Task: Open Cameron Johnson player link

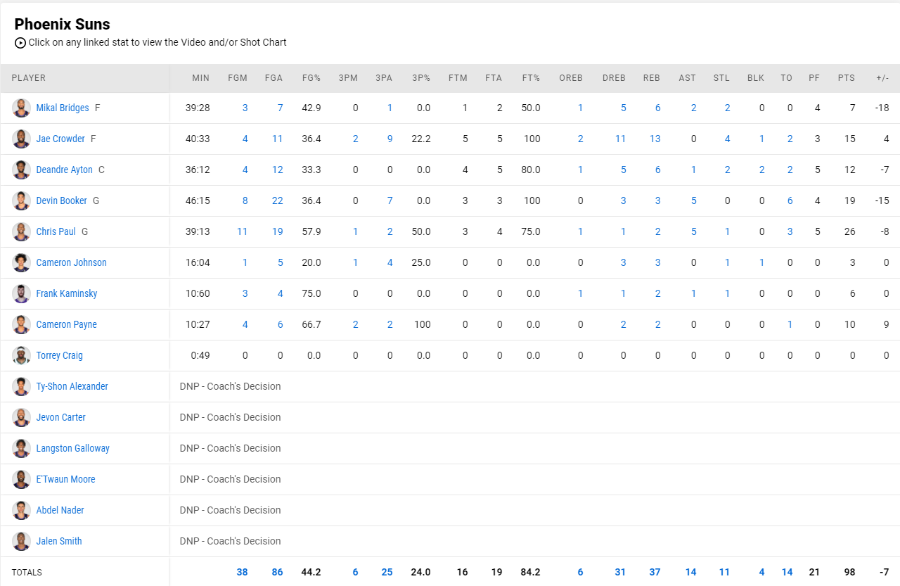Action: [x=71, y=263]
